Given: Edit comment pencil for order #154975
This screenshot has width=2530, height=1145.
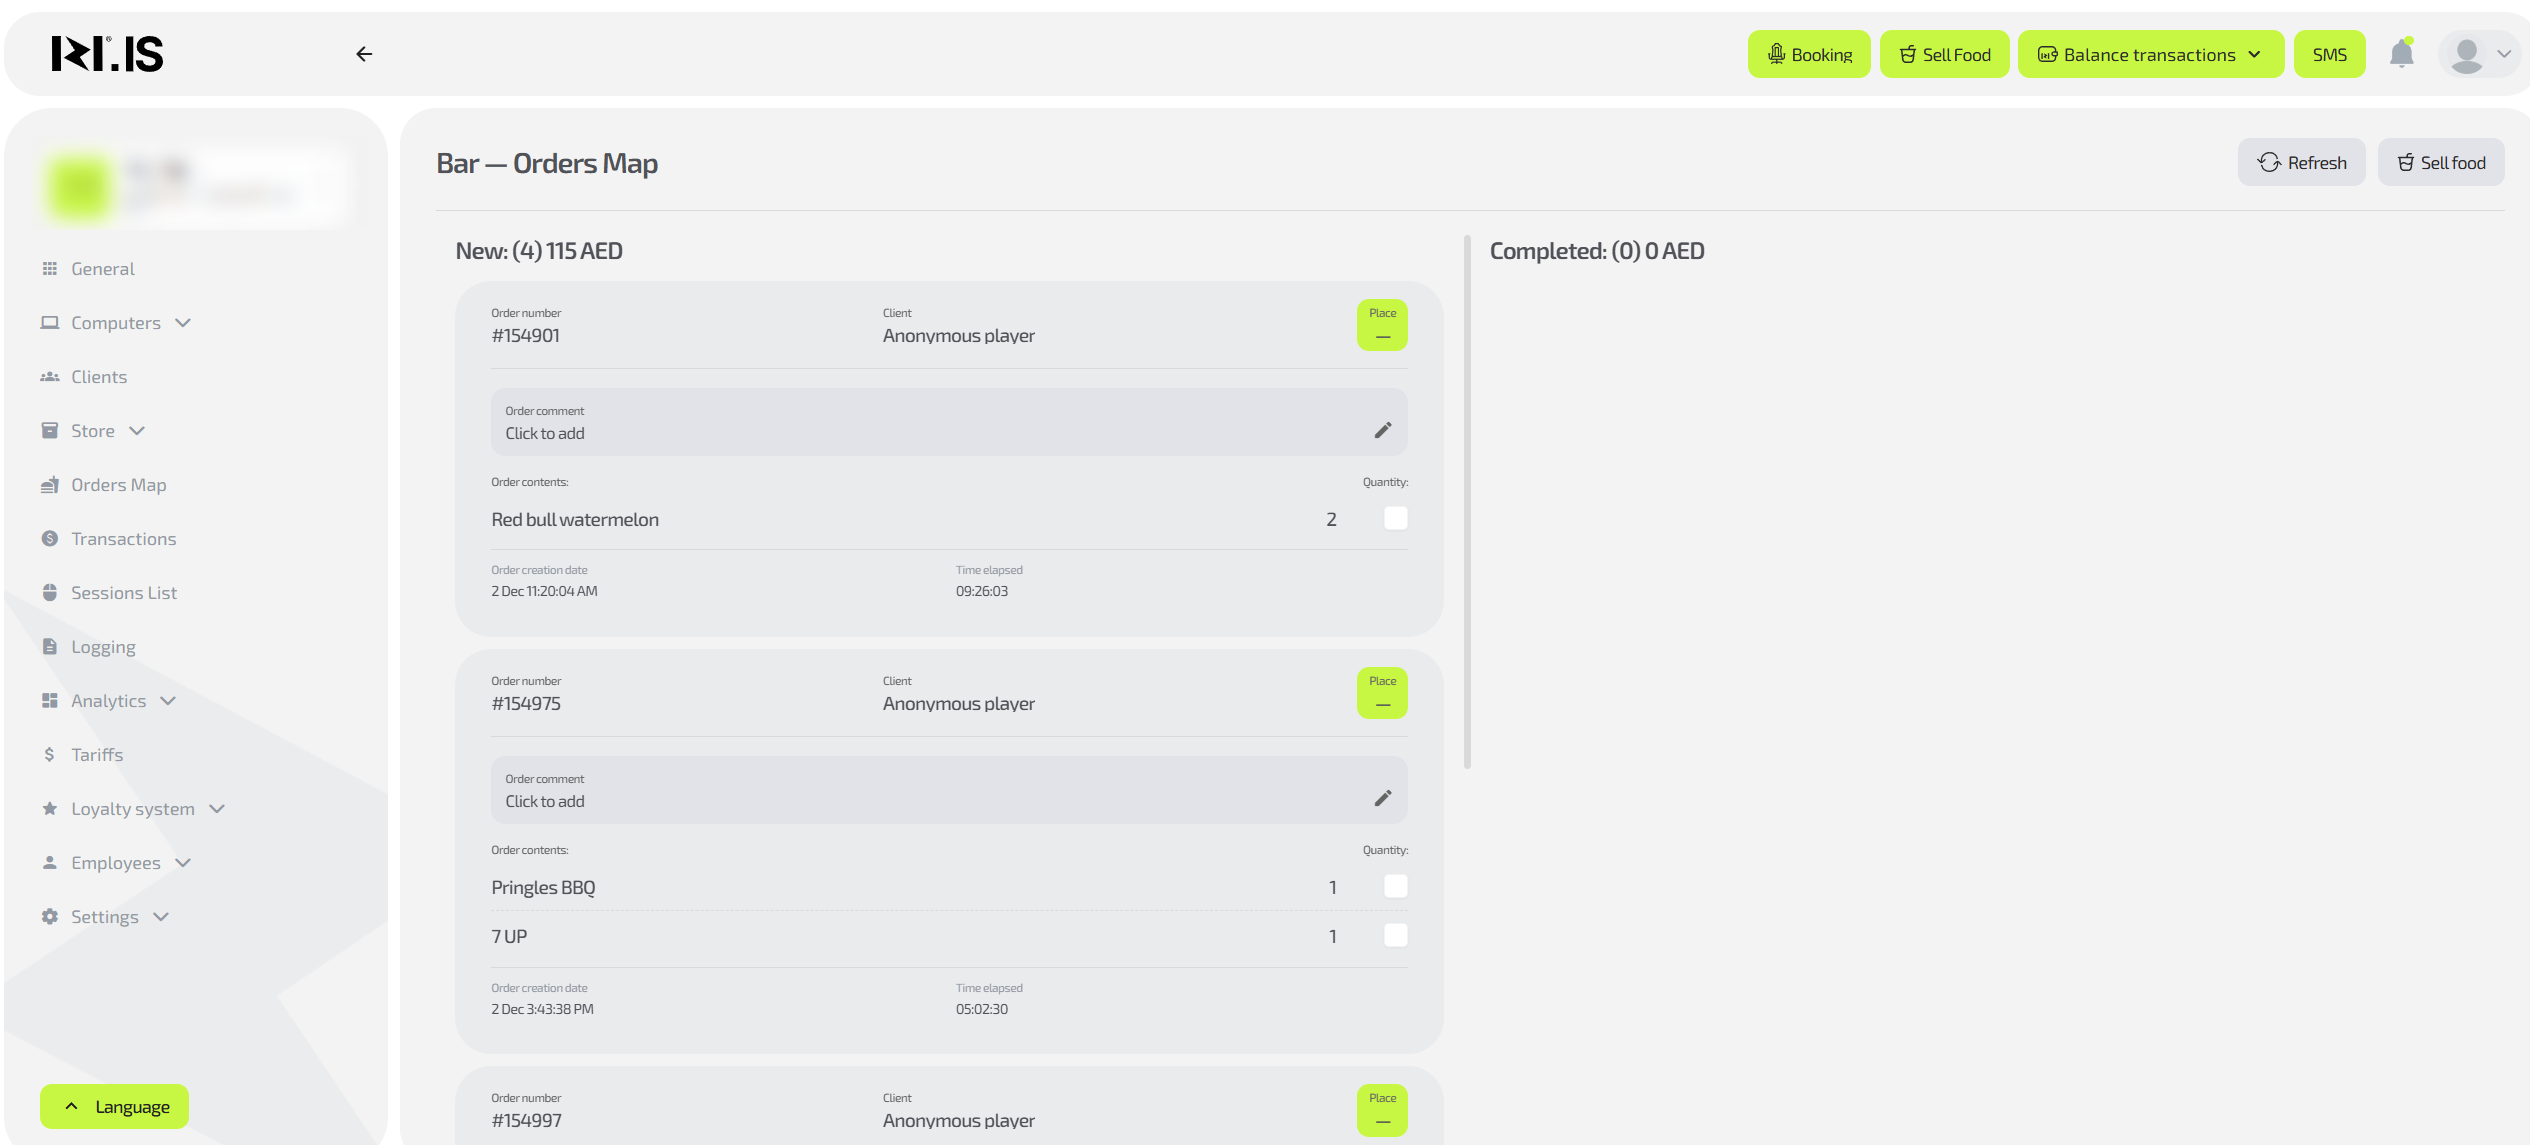Looking at the screenshot, I should coord(1382,798).
